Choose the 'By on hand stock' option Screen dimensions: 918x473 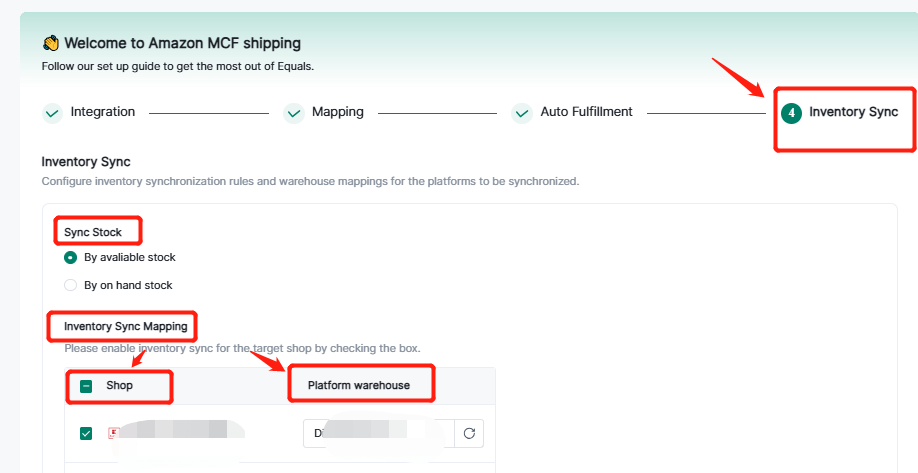[x=71, y=285]
